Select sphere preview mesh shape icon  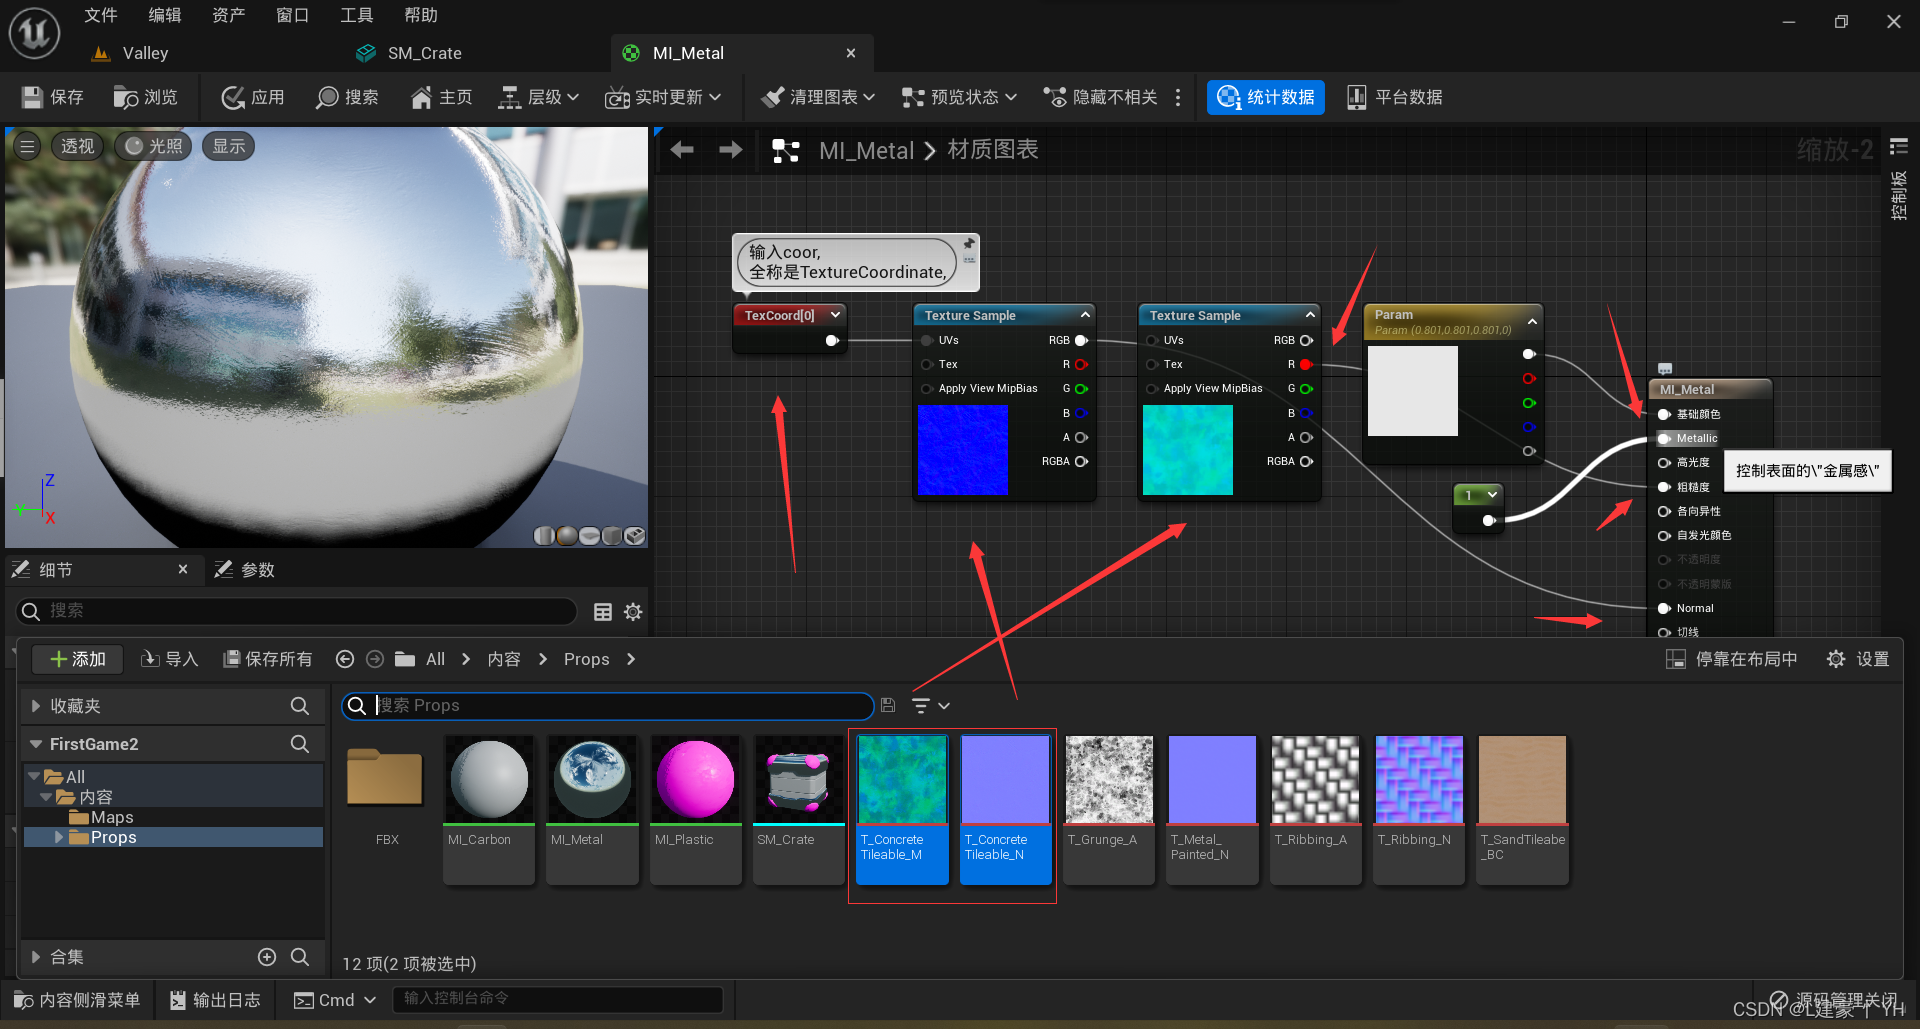tap(567, 536)
